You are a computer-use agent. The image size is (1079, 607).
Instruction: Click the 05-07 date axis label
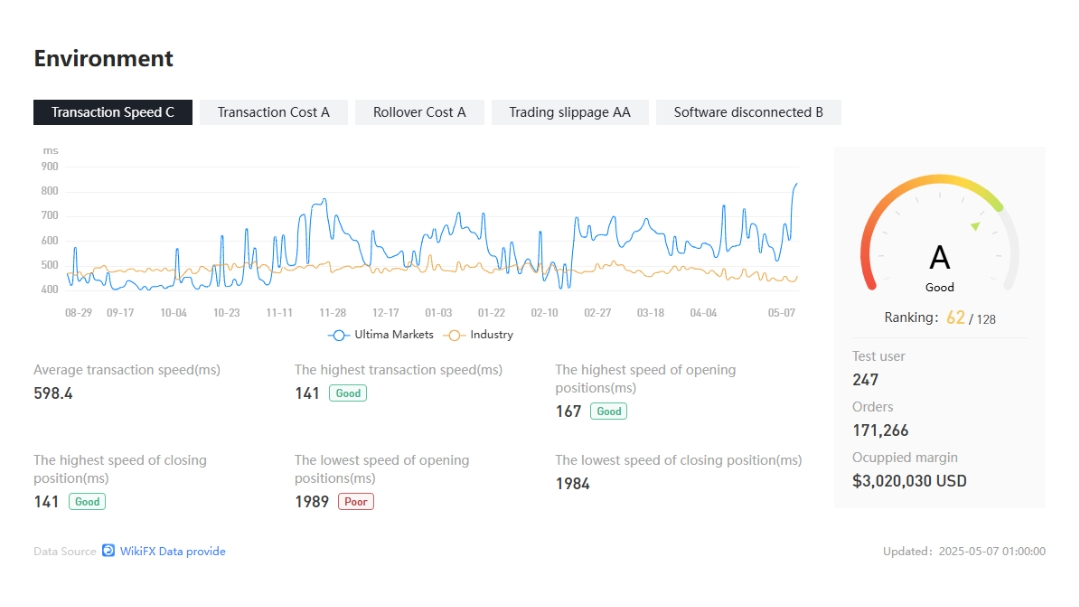[782, 313]
